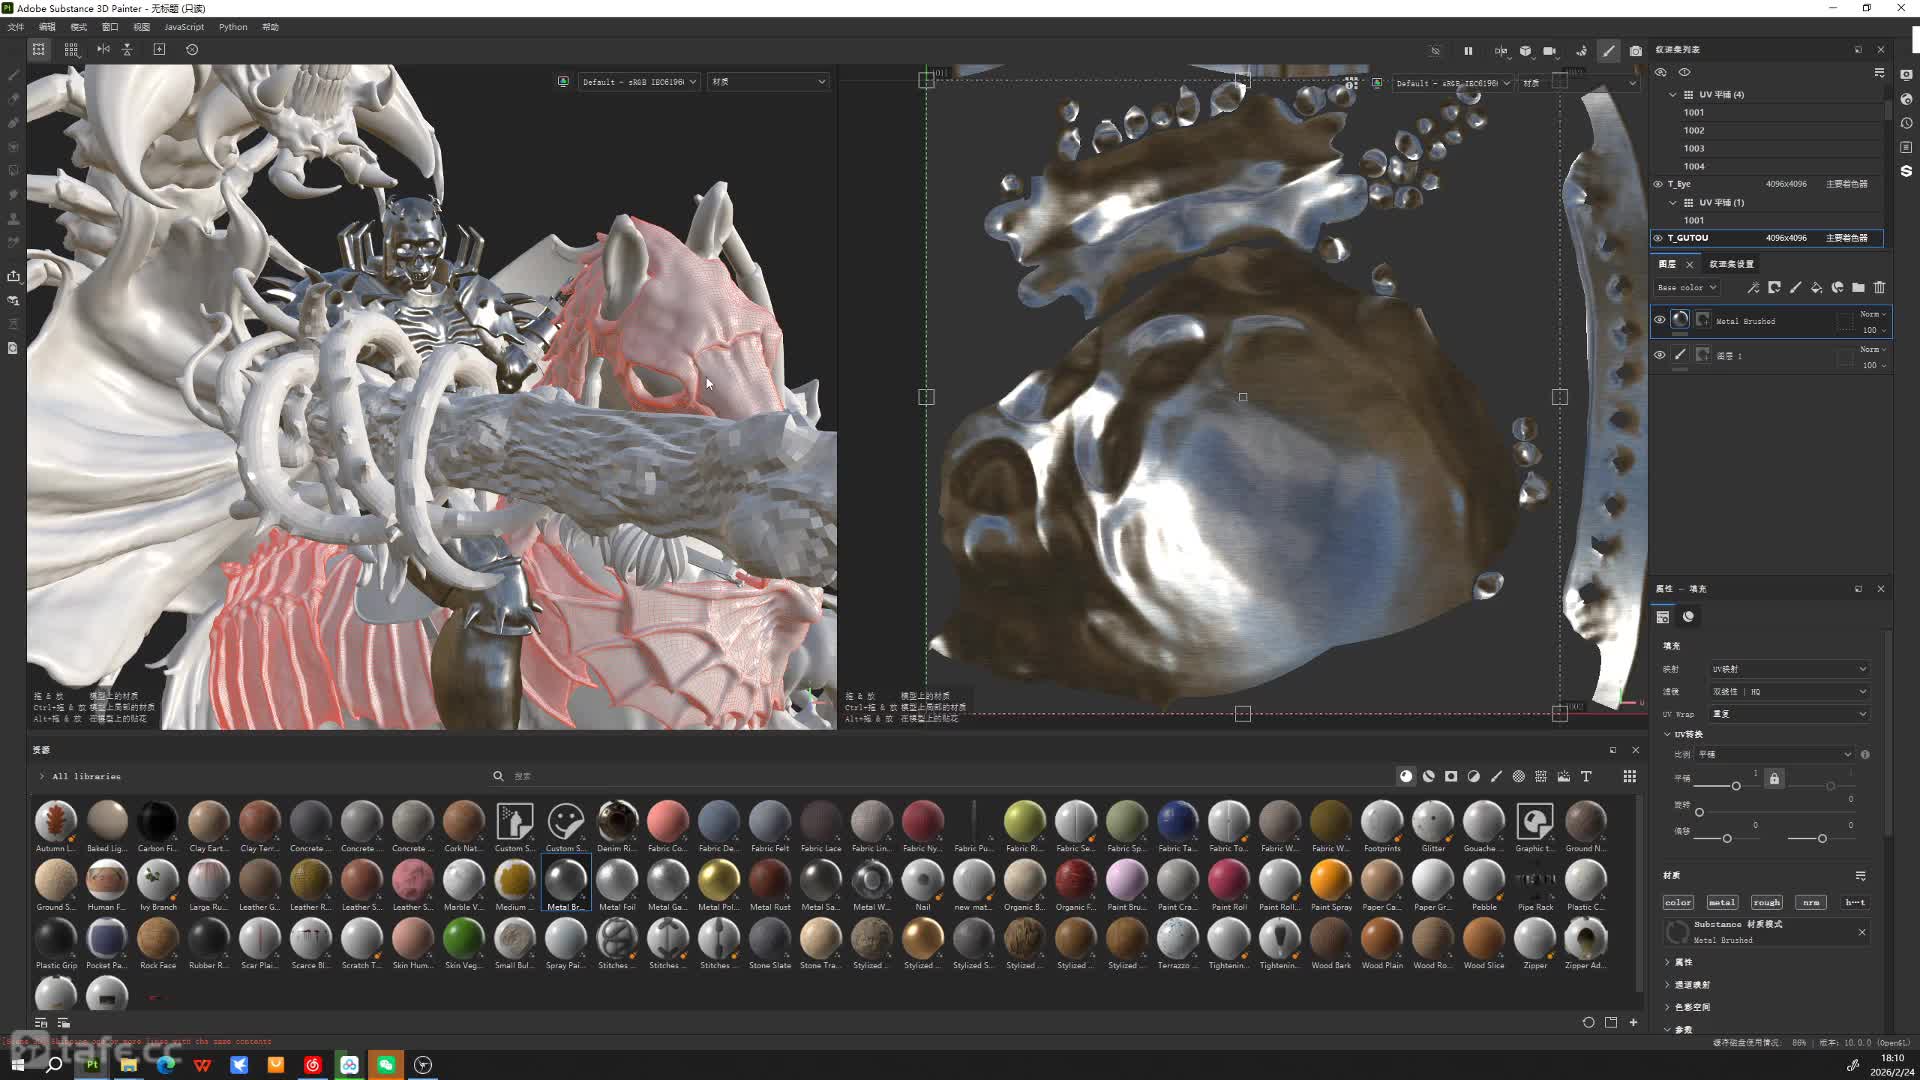Click the add folder icon in layers
Image resolution: width=1920 pixels, height=1080 pixels.
[x=1858, y=288]
